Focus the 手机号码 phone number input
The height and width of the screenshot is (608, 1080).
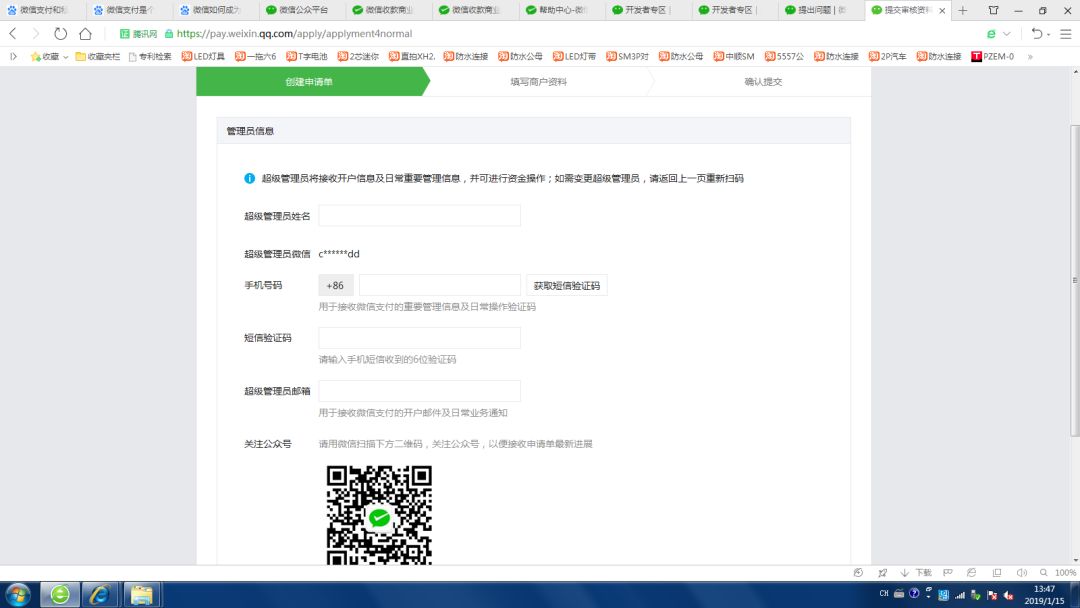(x=439, y=285)
